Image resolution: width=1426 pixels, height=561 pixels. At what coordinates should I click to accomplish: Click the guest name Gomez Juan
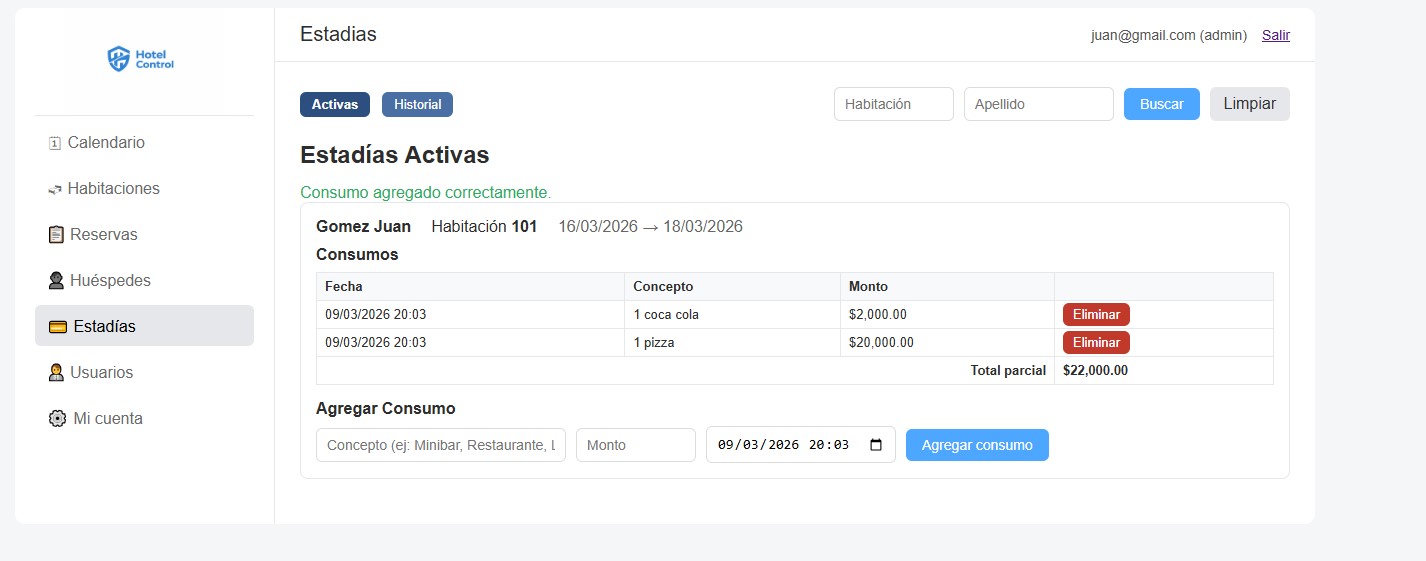click(x=363, y=227)
